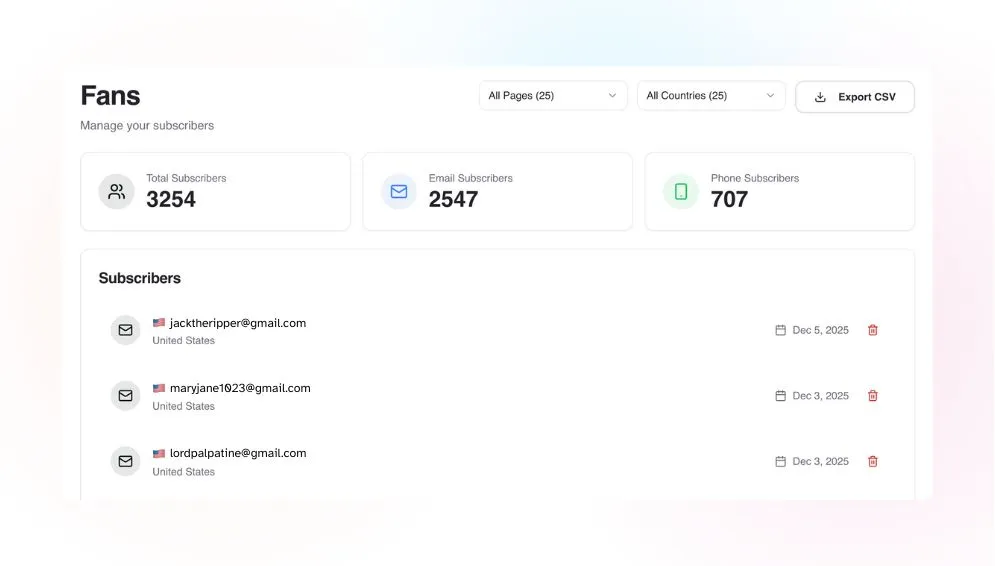Remove maryjane1023@gmail.com using its trash icon
995x566 pixels.
click(873, 396)
